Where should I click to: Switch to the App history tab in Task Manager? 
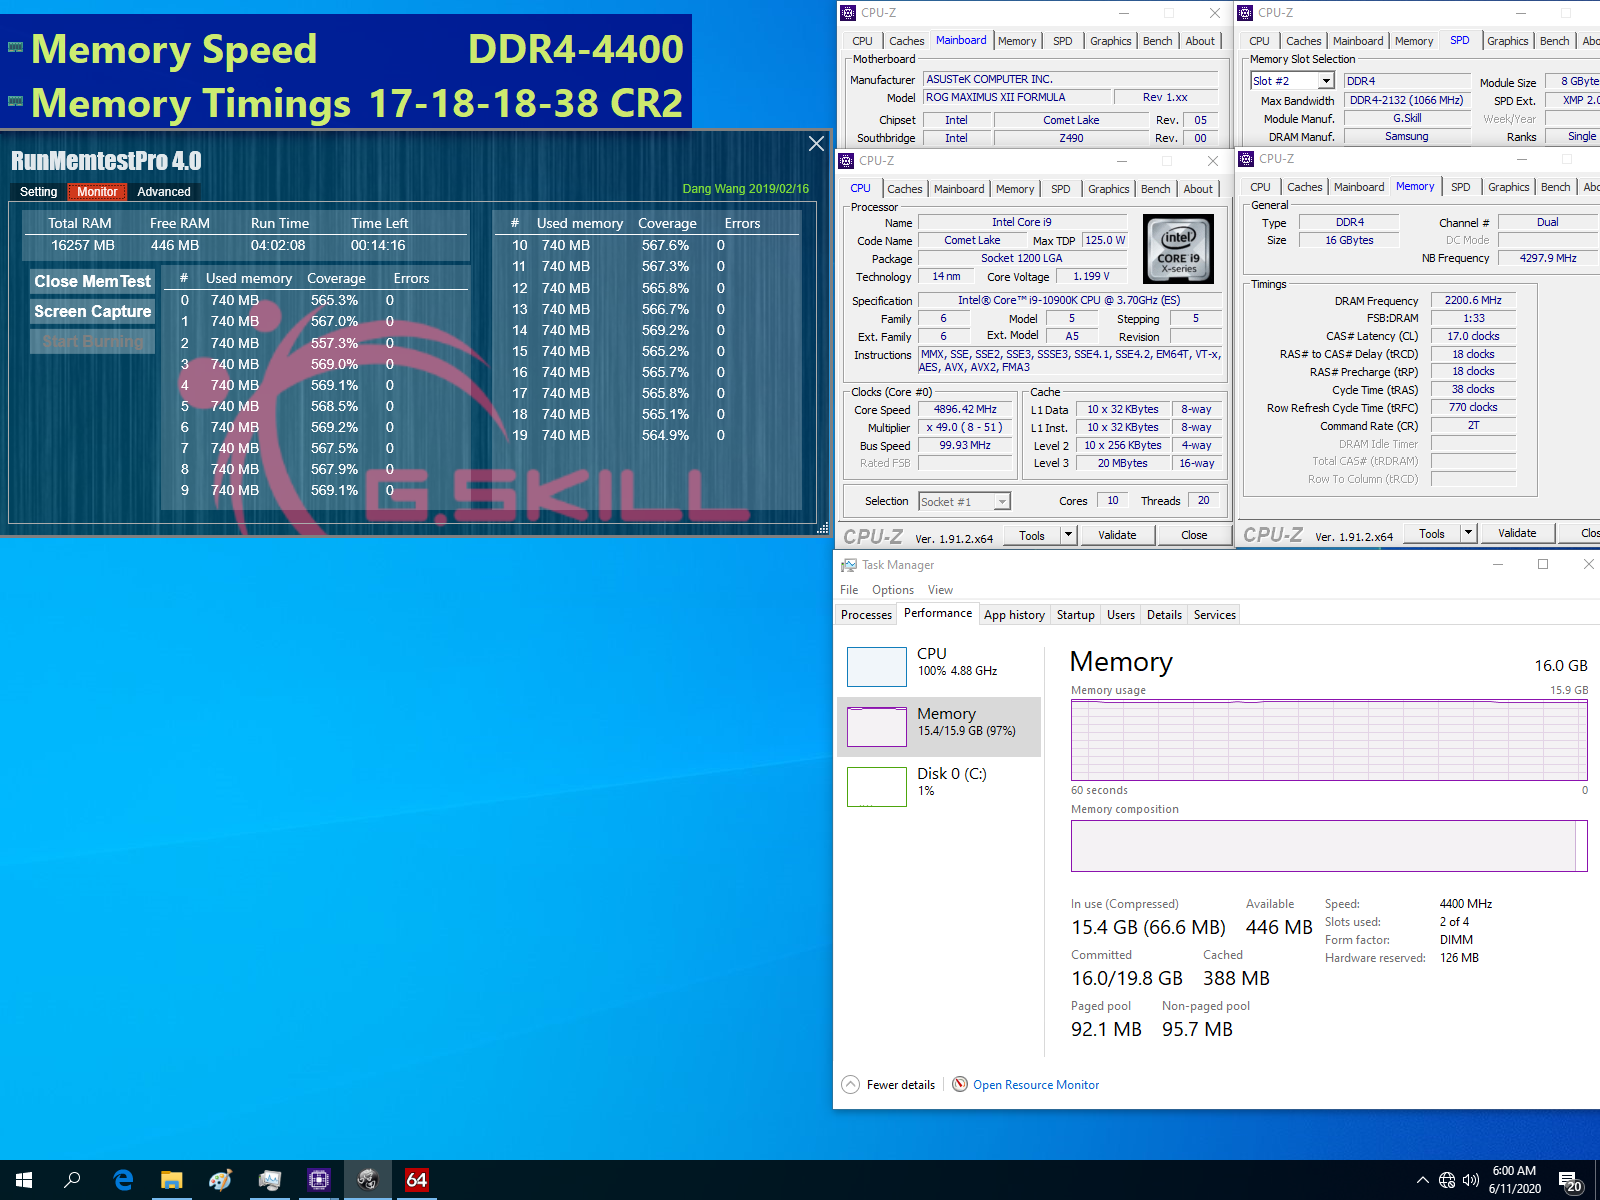pyautogui.click(x=1014, y=614)
